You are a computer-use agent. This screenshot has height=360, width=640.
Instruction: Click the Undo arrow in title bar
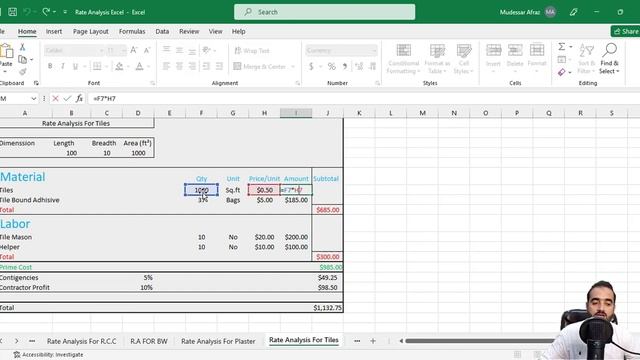pos(27,12)
